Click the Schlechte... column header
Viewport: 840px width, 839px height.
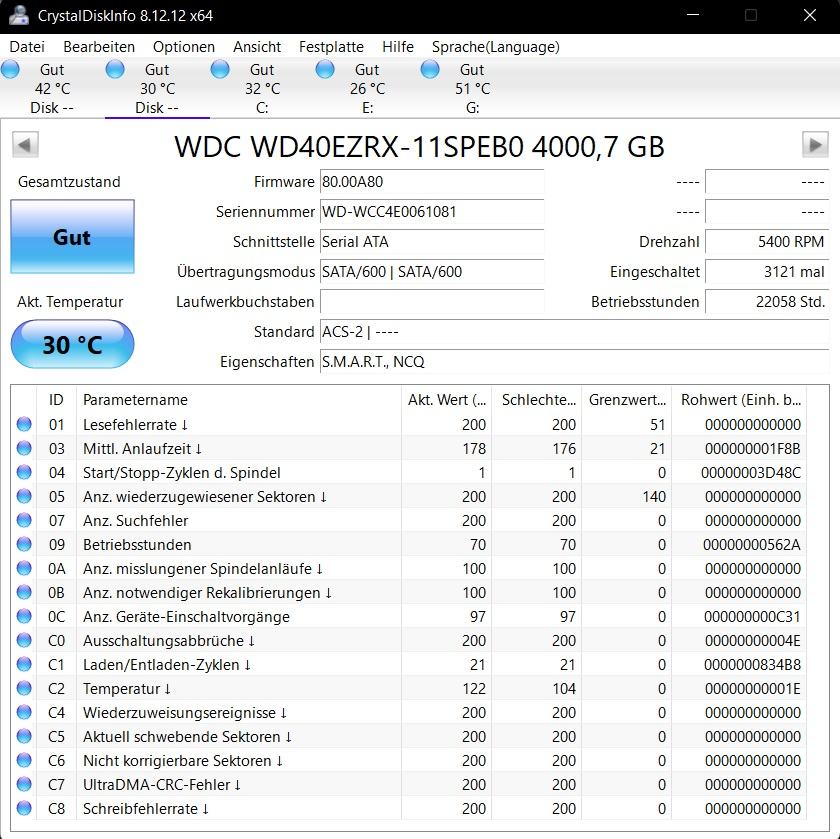(x=537, y=400)
